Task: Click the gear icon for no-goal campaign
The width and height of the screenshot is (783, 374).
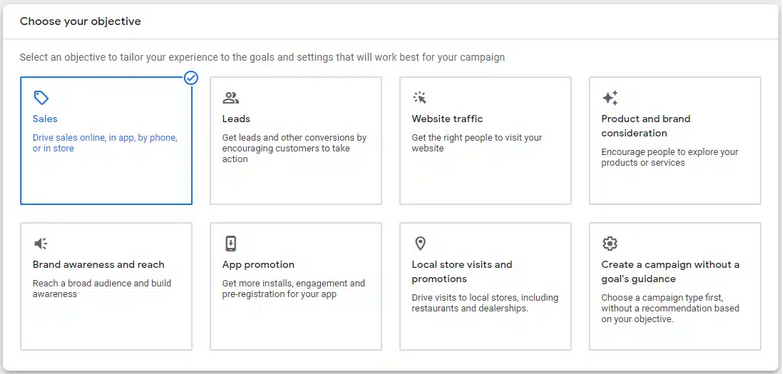Action: tap(610, 243)
